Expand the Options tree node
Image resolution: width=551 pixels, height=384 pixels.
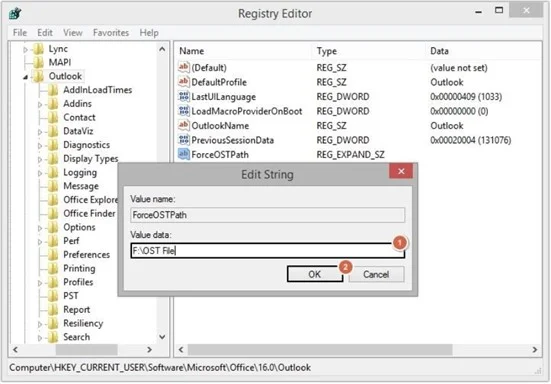(40, 228)
